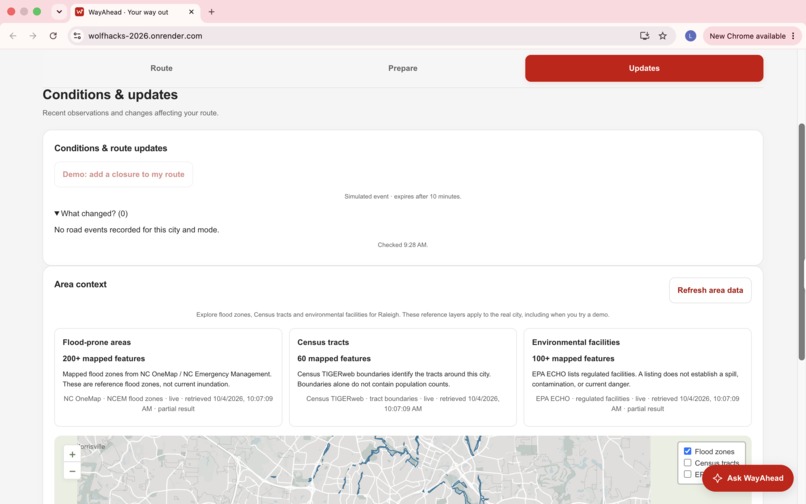Screen dimensions: 806x504
Task: Close the WayAhead browser tab
Action: point(191,12)
